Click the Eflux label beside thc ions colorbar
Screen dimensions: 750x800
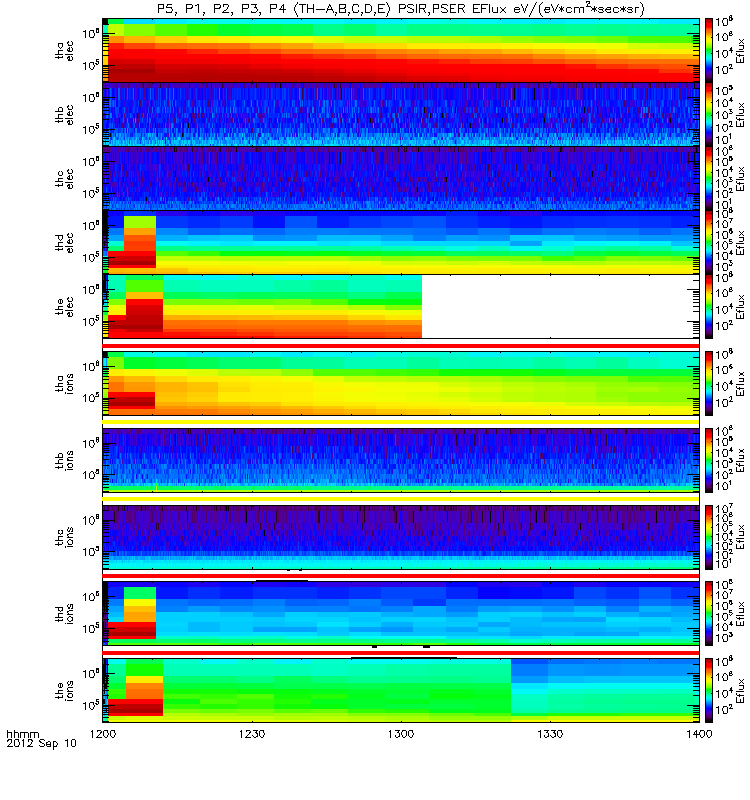tap(740, 537)
